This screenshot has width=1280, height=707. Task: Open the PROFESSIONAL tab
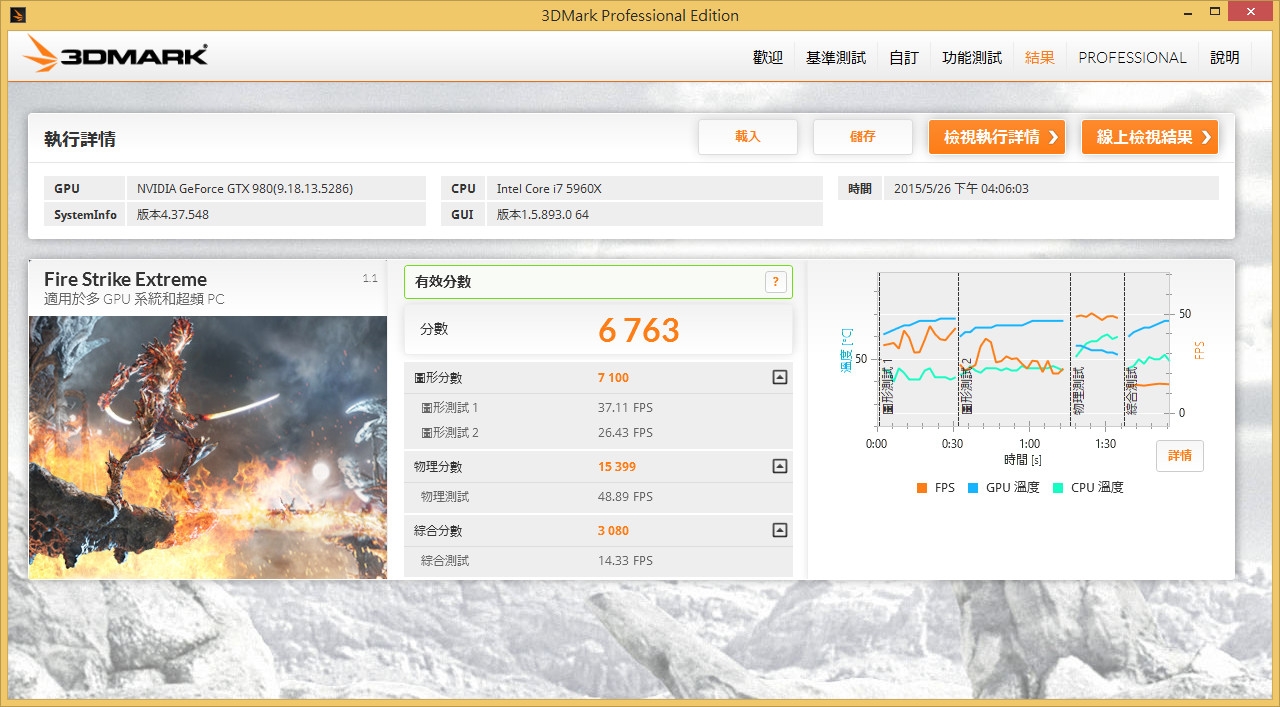[x=1132, y=58]
